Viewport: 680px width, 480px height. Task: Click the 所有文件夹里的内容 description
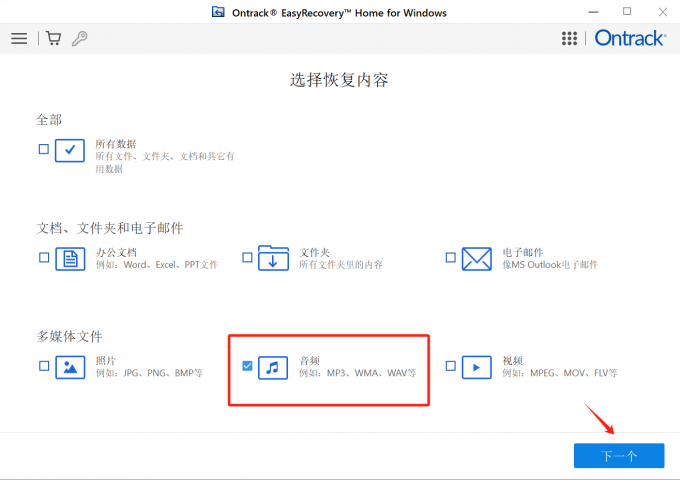click(341, 264)
